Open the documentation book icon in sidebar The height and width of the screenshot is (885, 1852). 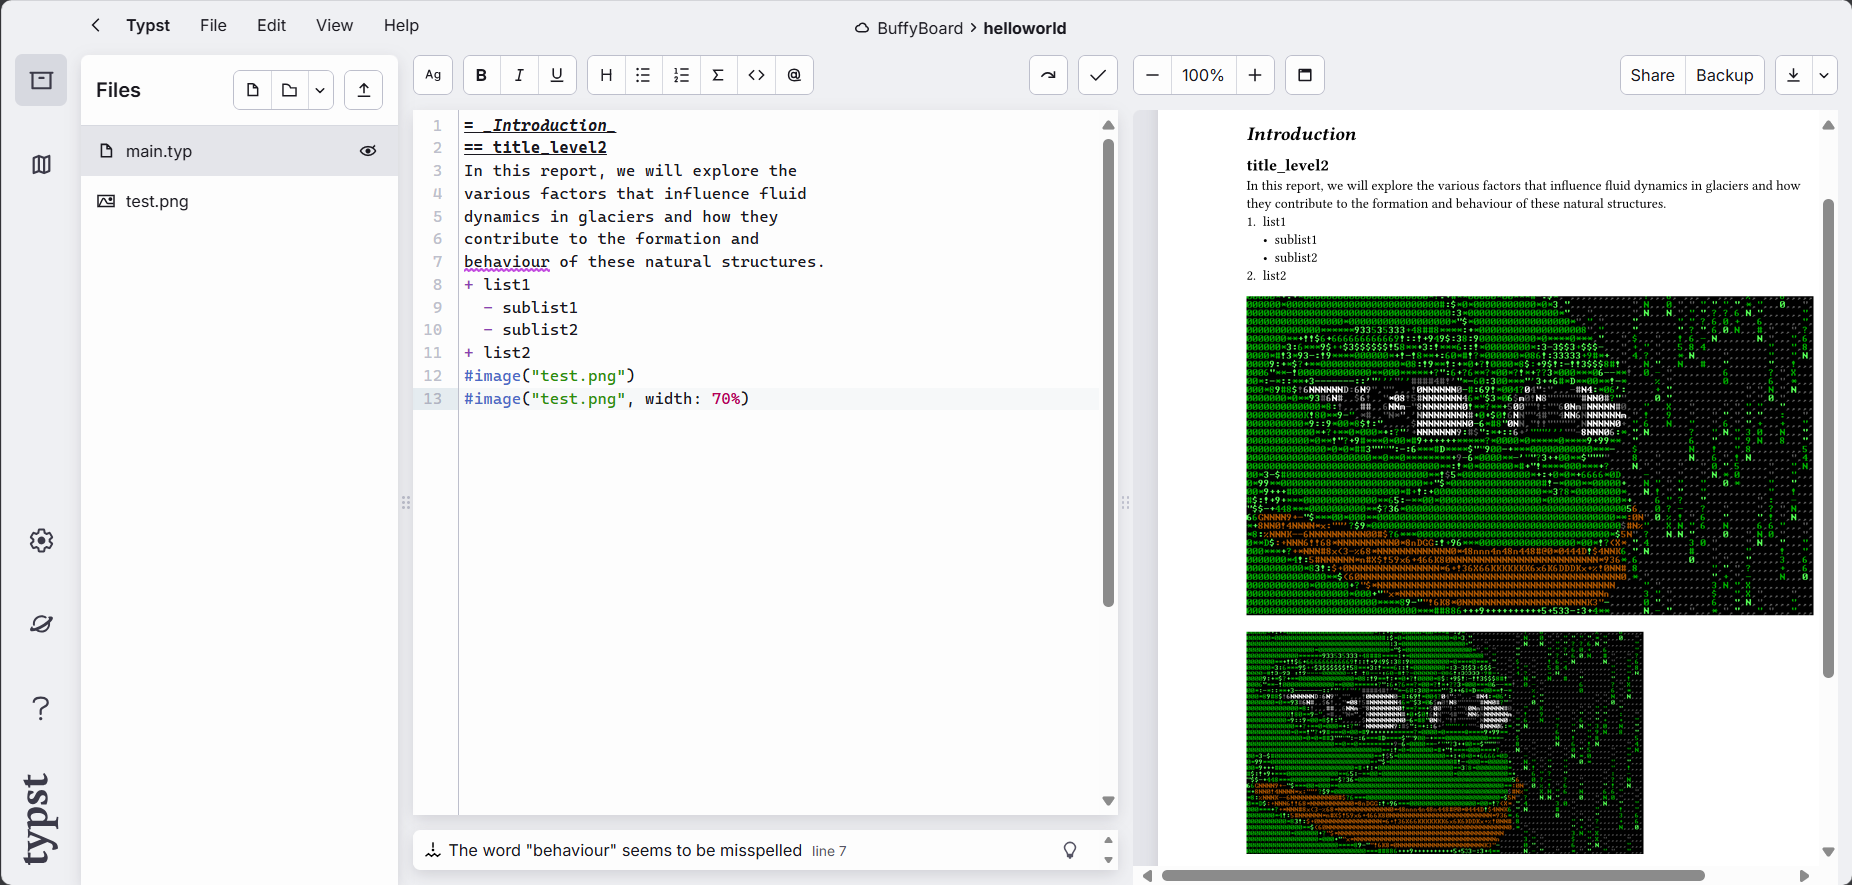41,164
